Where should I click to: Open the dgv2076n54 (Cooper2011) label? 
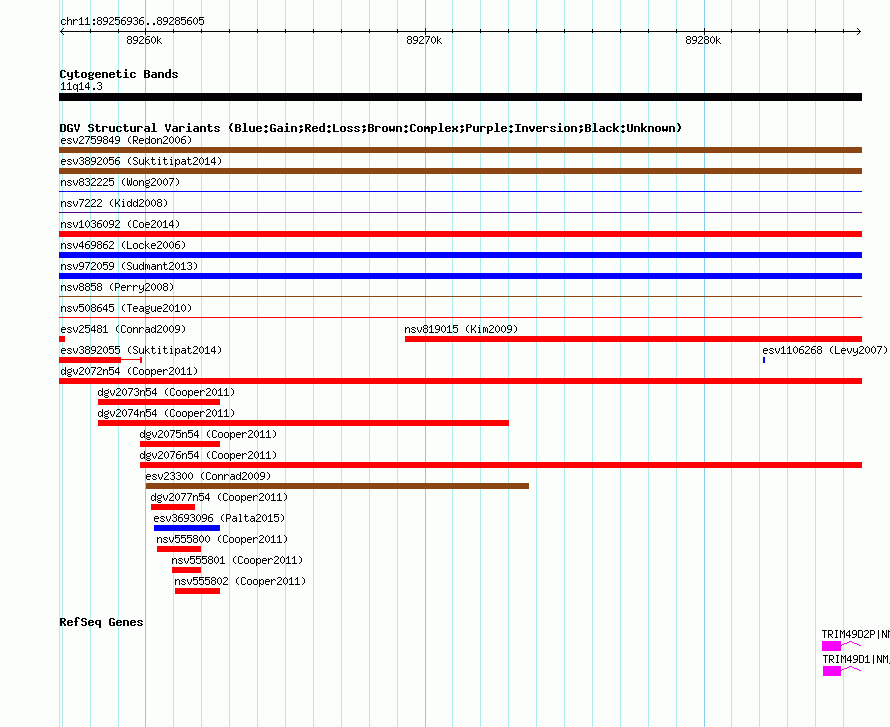[x=208, y=455]
